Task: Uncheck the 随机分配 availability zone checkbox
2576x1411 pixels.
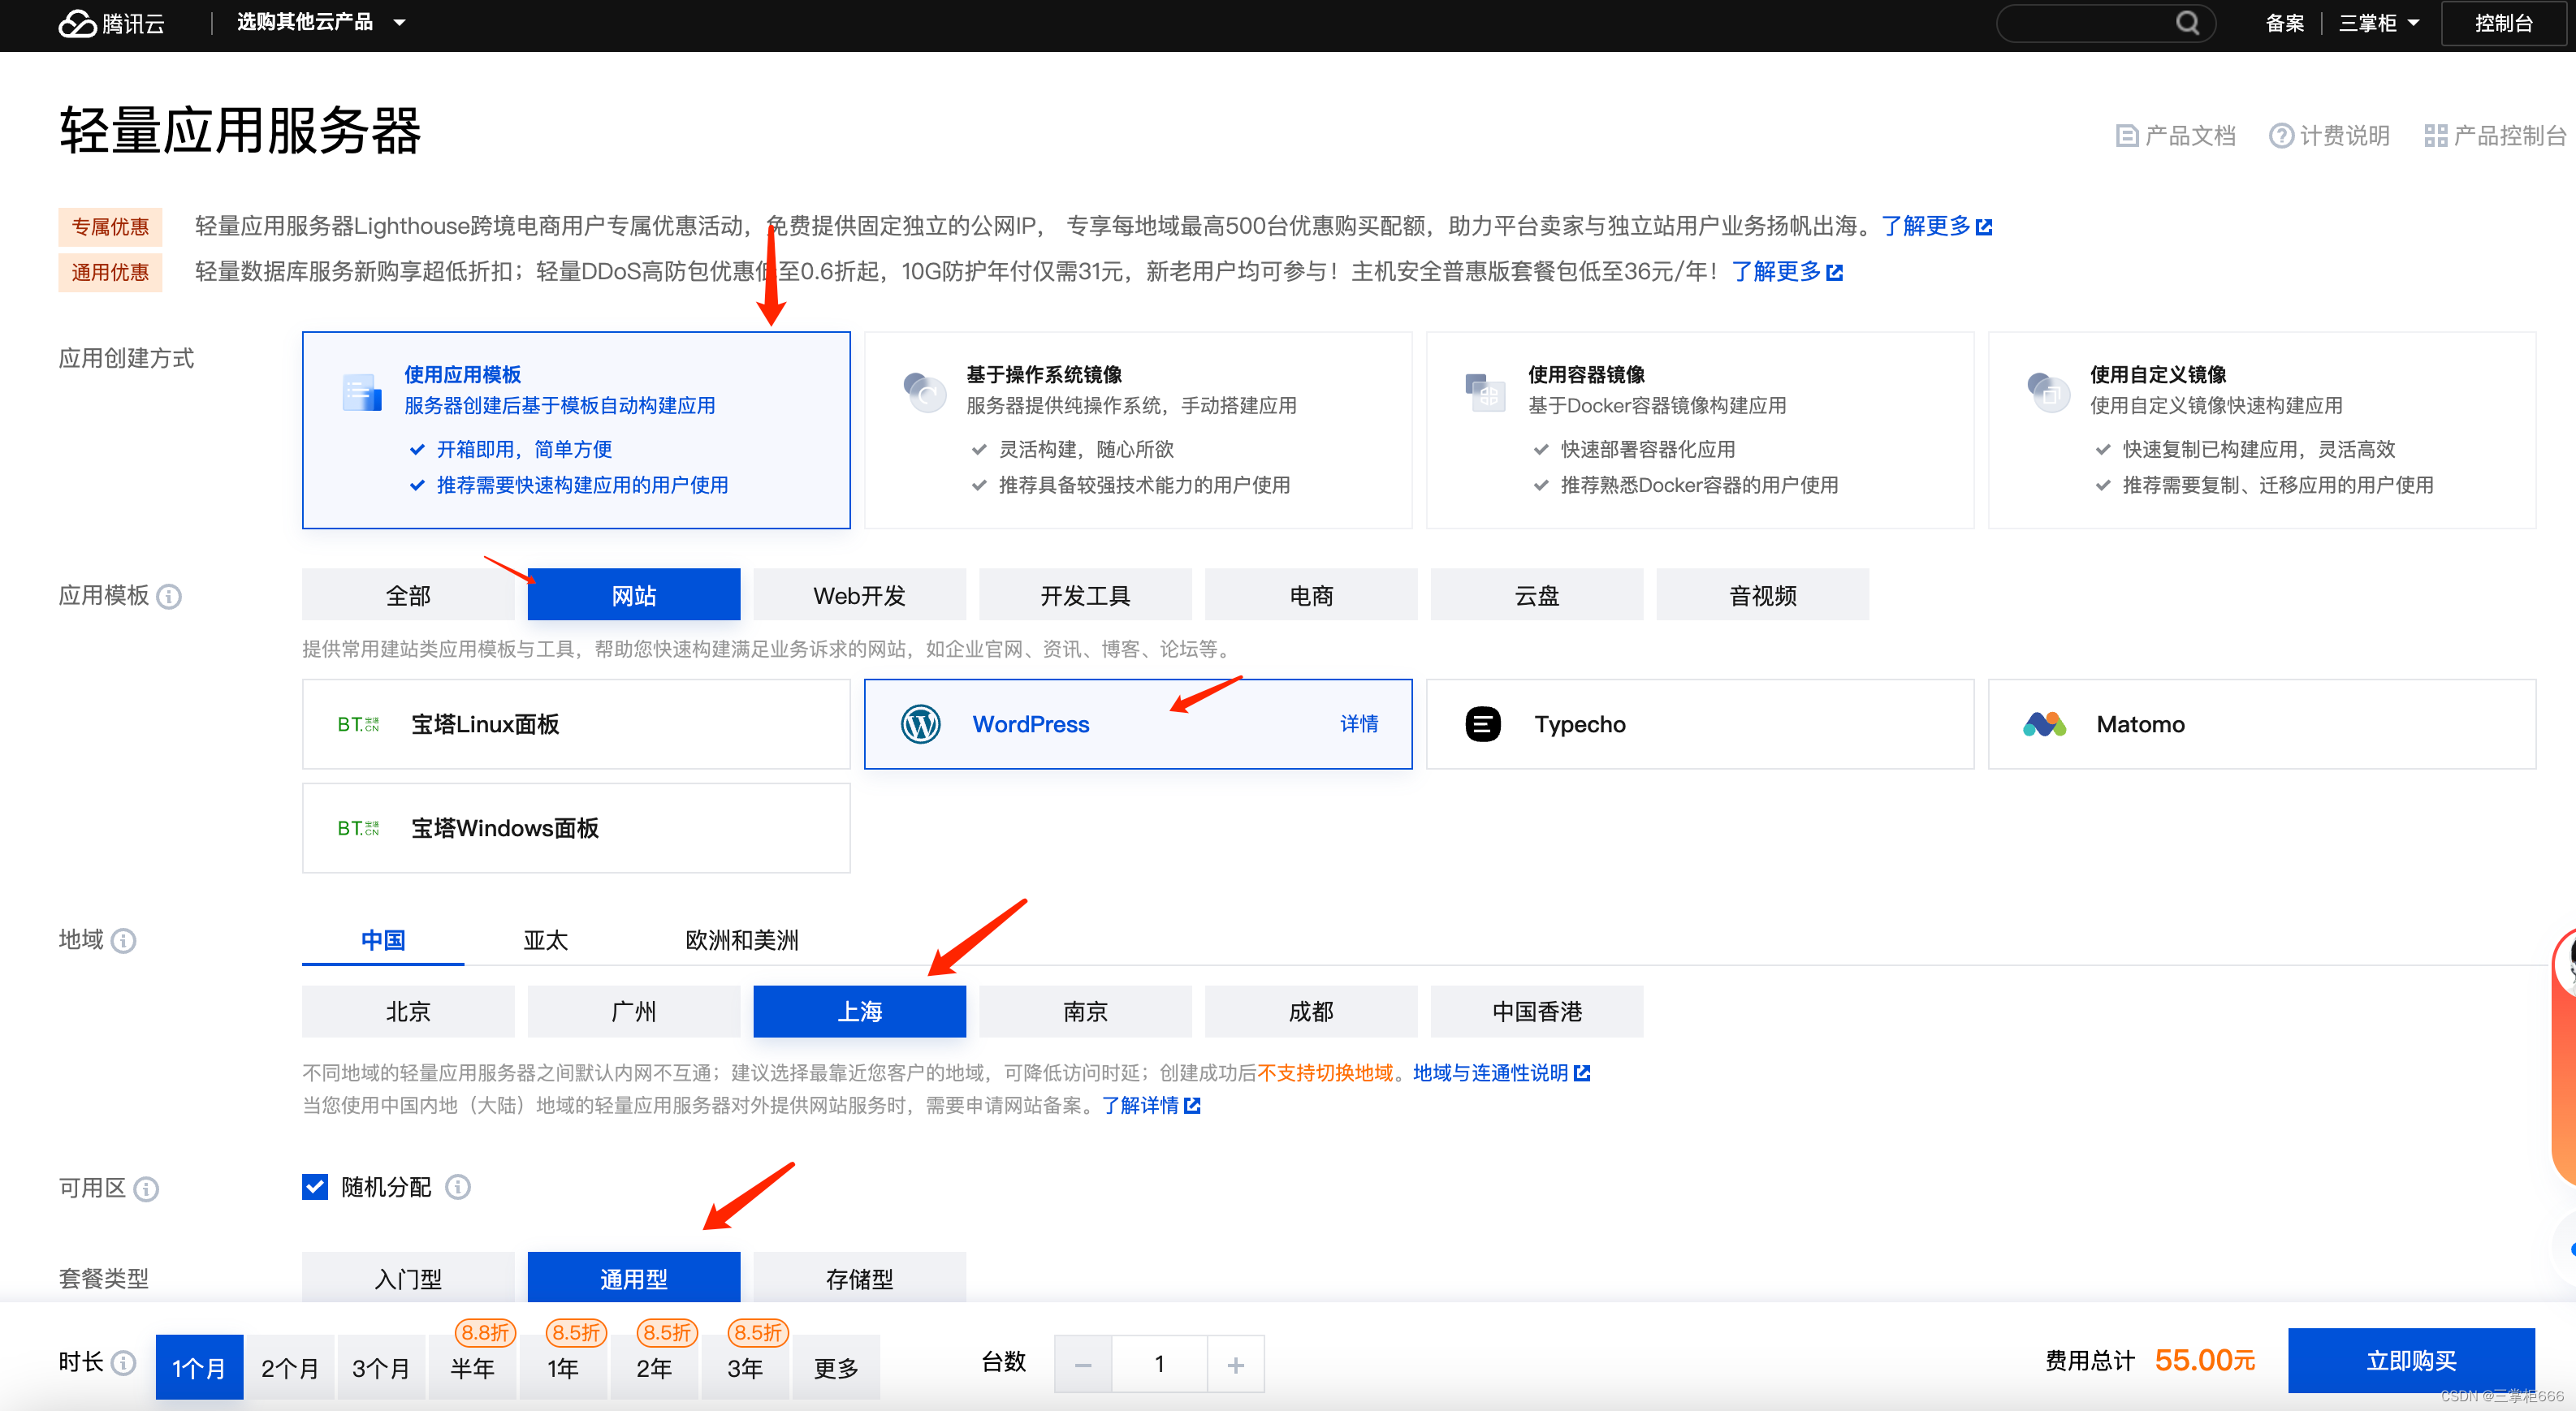Action: (315, 1186)
